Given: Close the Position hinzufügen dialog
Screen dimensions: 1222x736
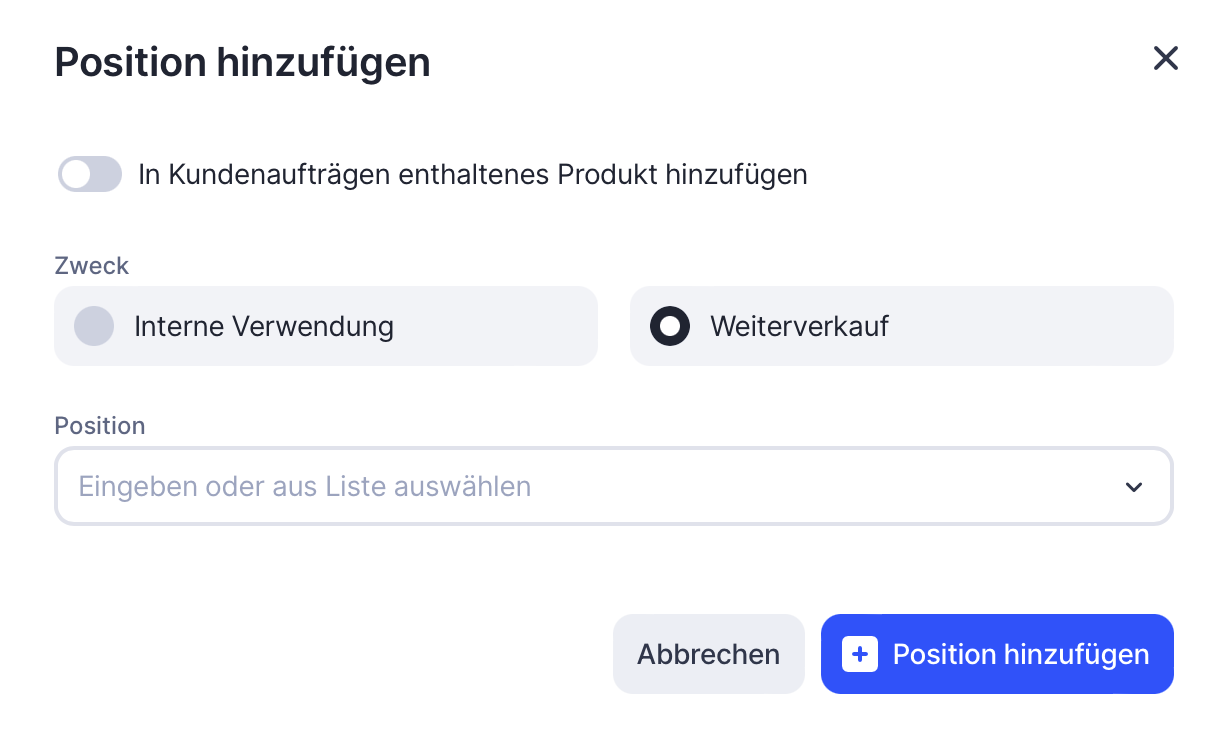Looking at the screenshot, I should pyautogui.click(x=1165, y=58).
